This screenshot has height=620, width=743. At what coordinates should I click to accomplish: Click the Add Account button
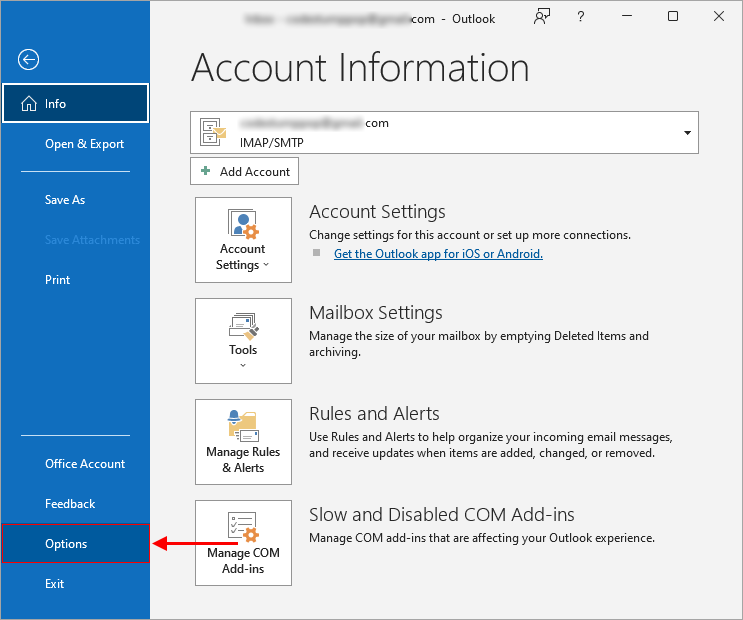(244, 171)
